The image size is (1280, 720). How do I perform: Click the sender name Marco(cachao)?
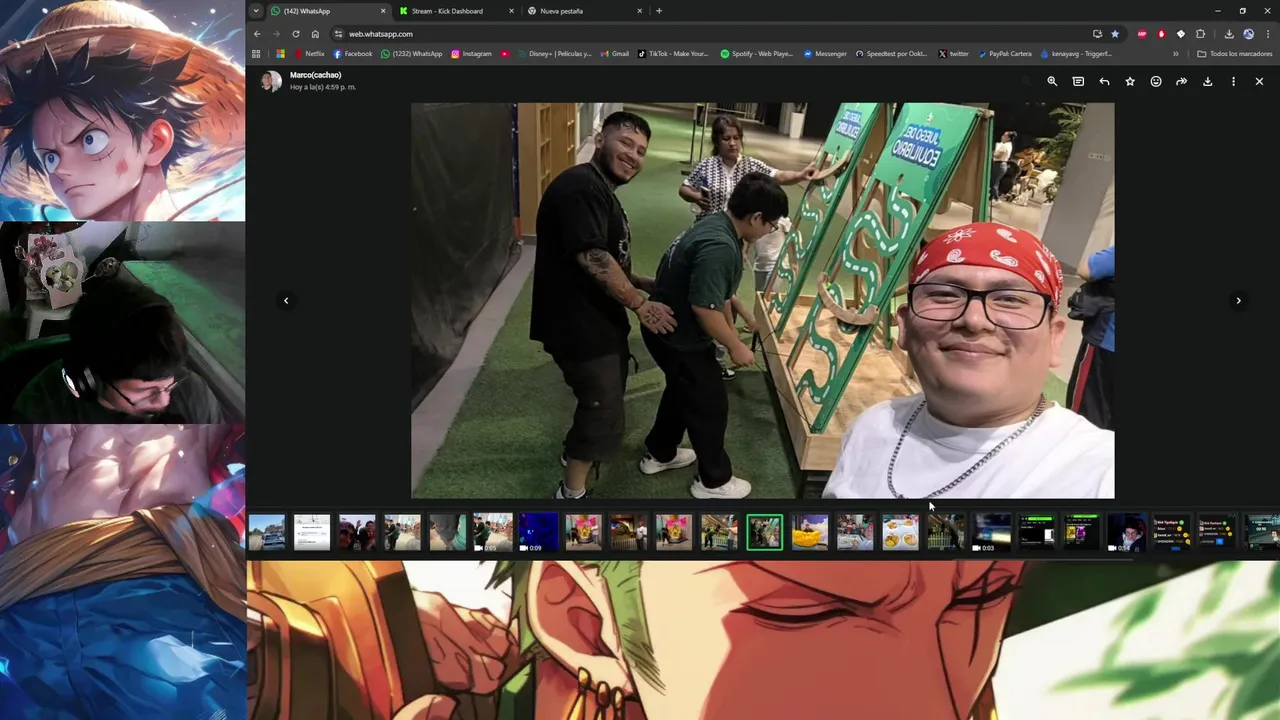pos(315,75)
